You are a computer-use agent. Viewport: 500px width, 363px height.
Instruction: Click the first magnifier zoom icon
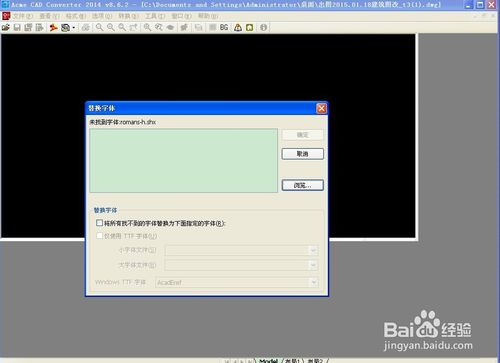click(99, 27)
